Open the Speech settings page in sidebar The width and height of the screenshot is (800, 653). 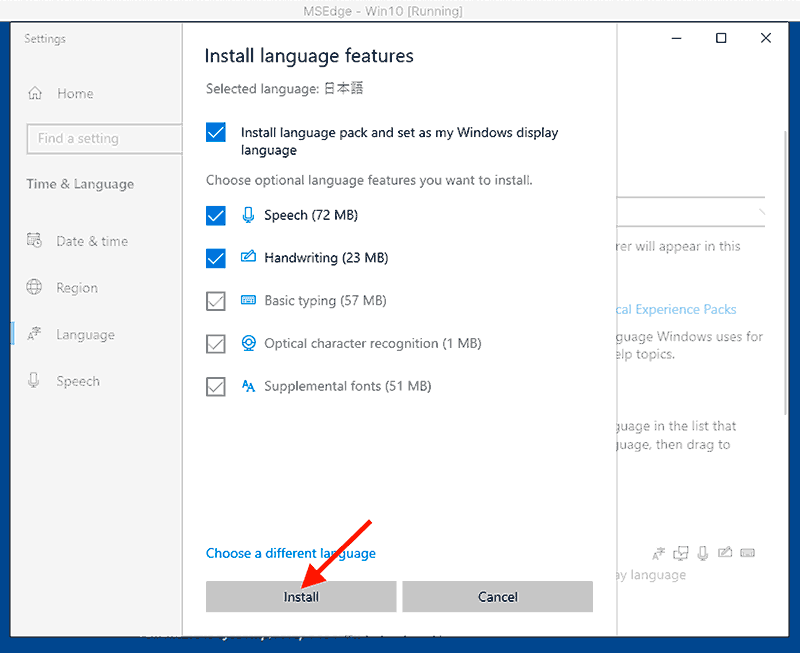pyautogui.click(x=78, y=381)
